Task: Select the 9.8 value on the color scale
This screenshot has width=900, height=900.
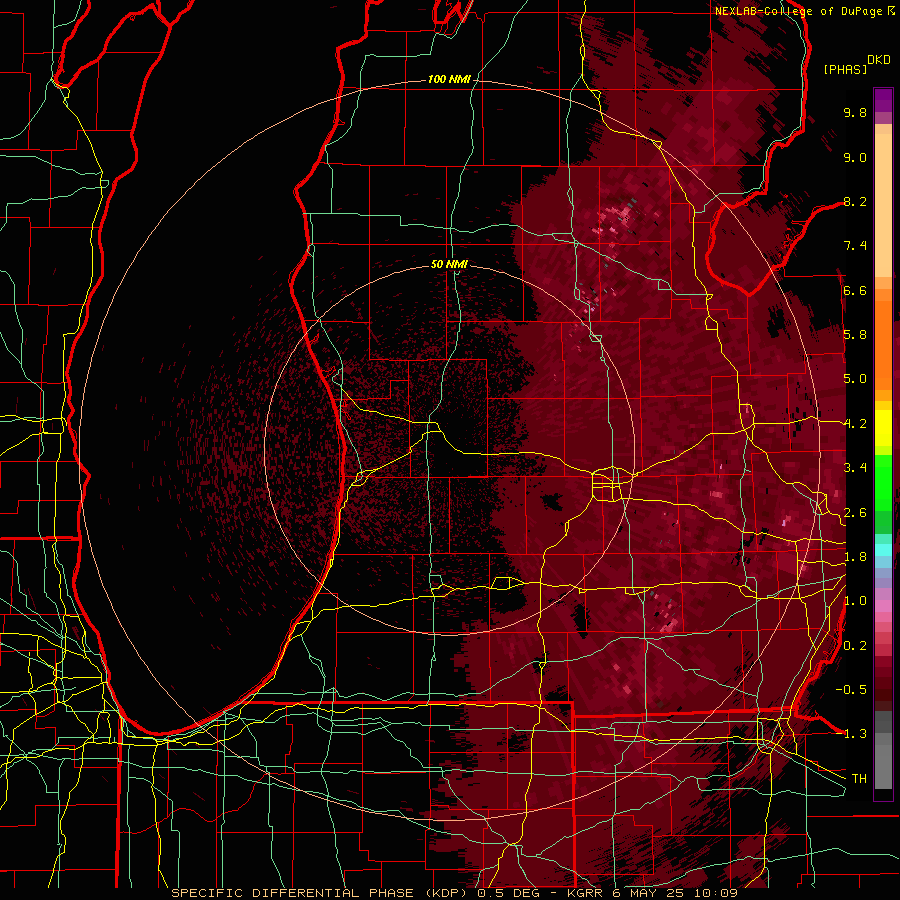Action: 855,112
